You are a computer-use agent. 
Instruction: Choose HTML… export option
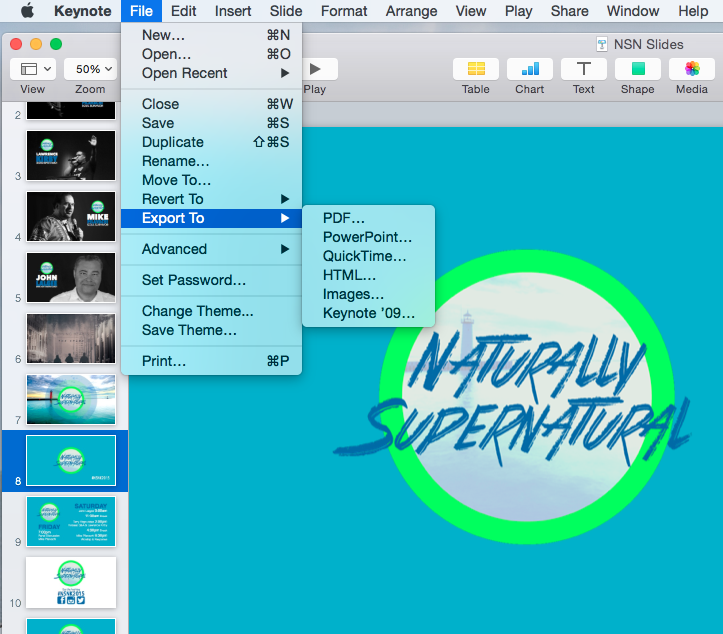[x=368, y=275]
